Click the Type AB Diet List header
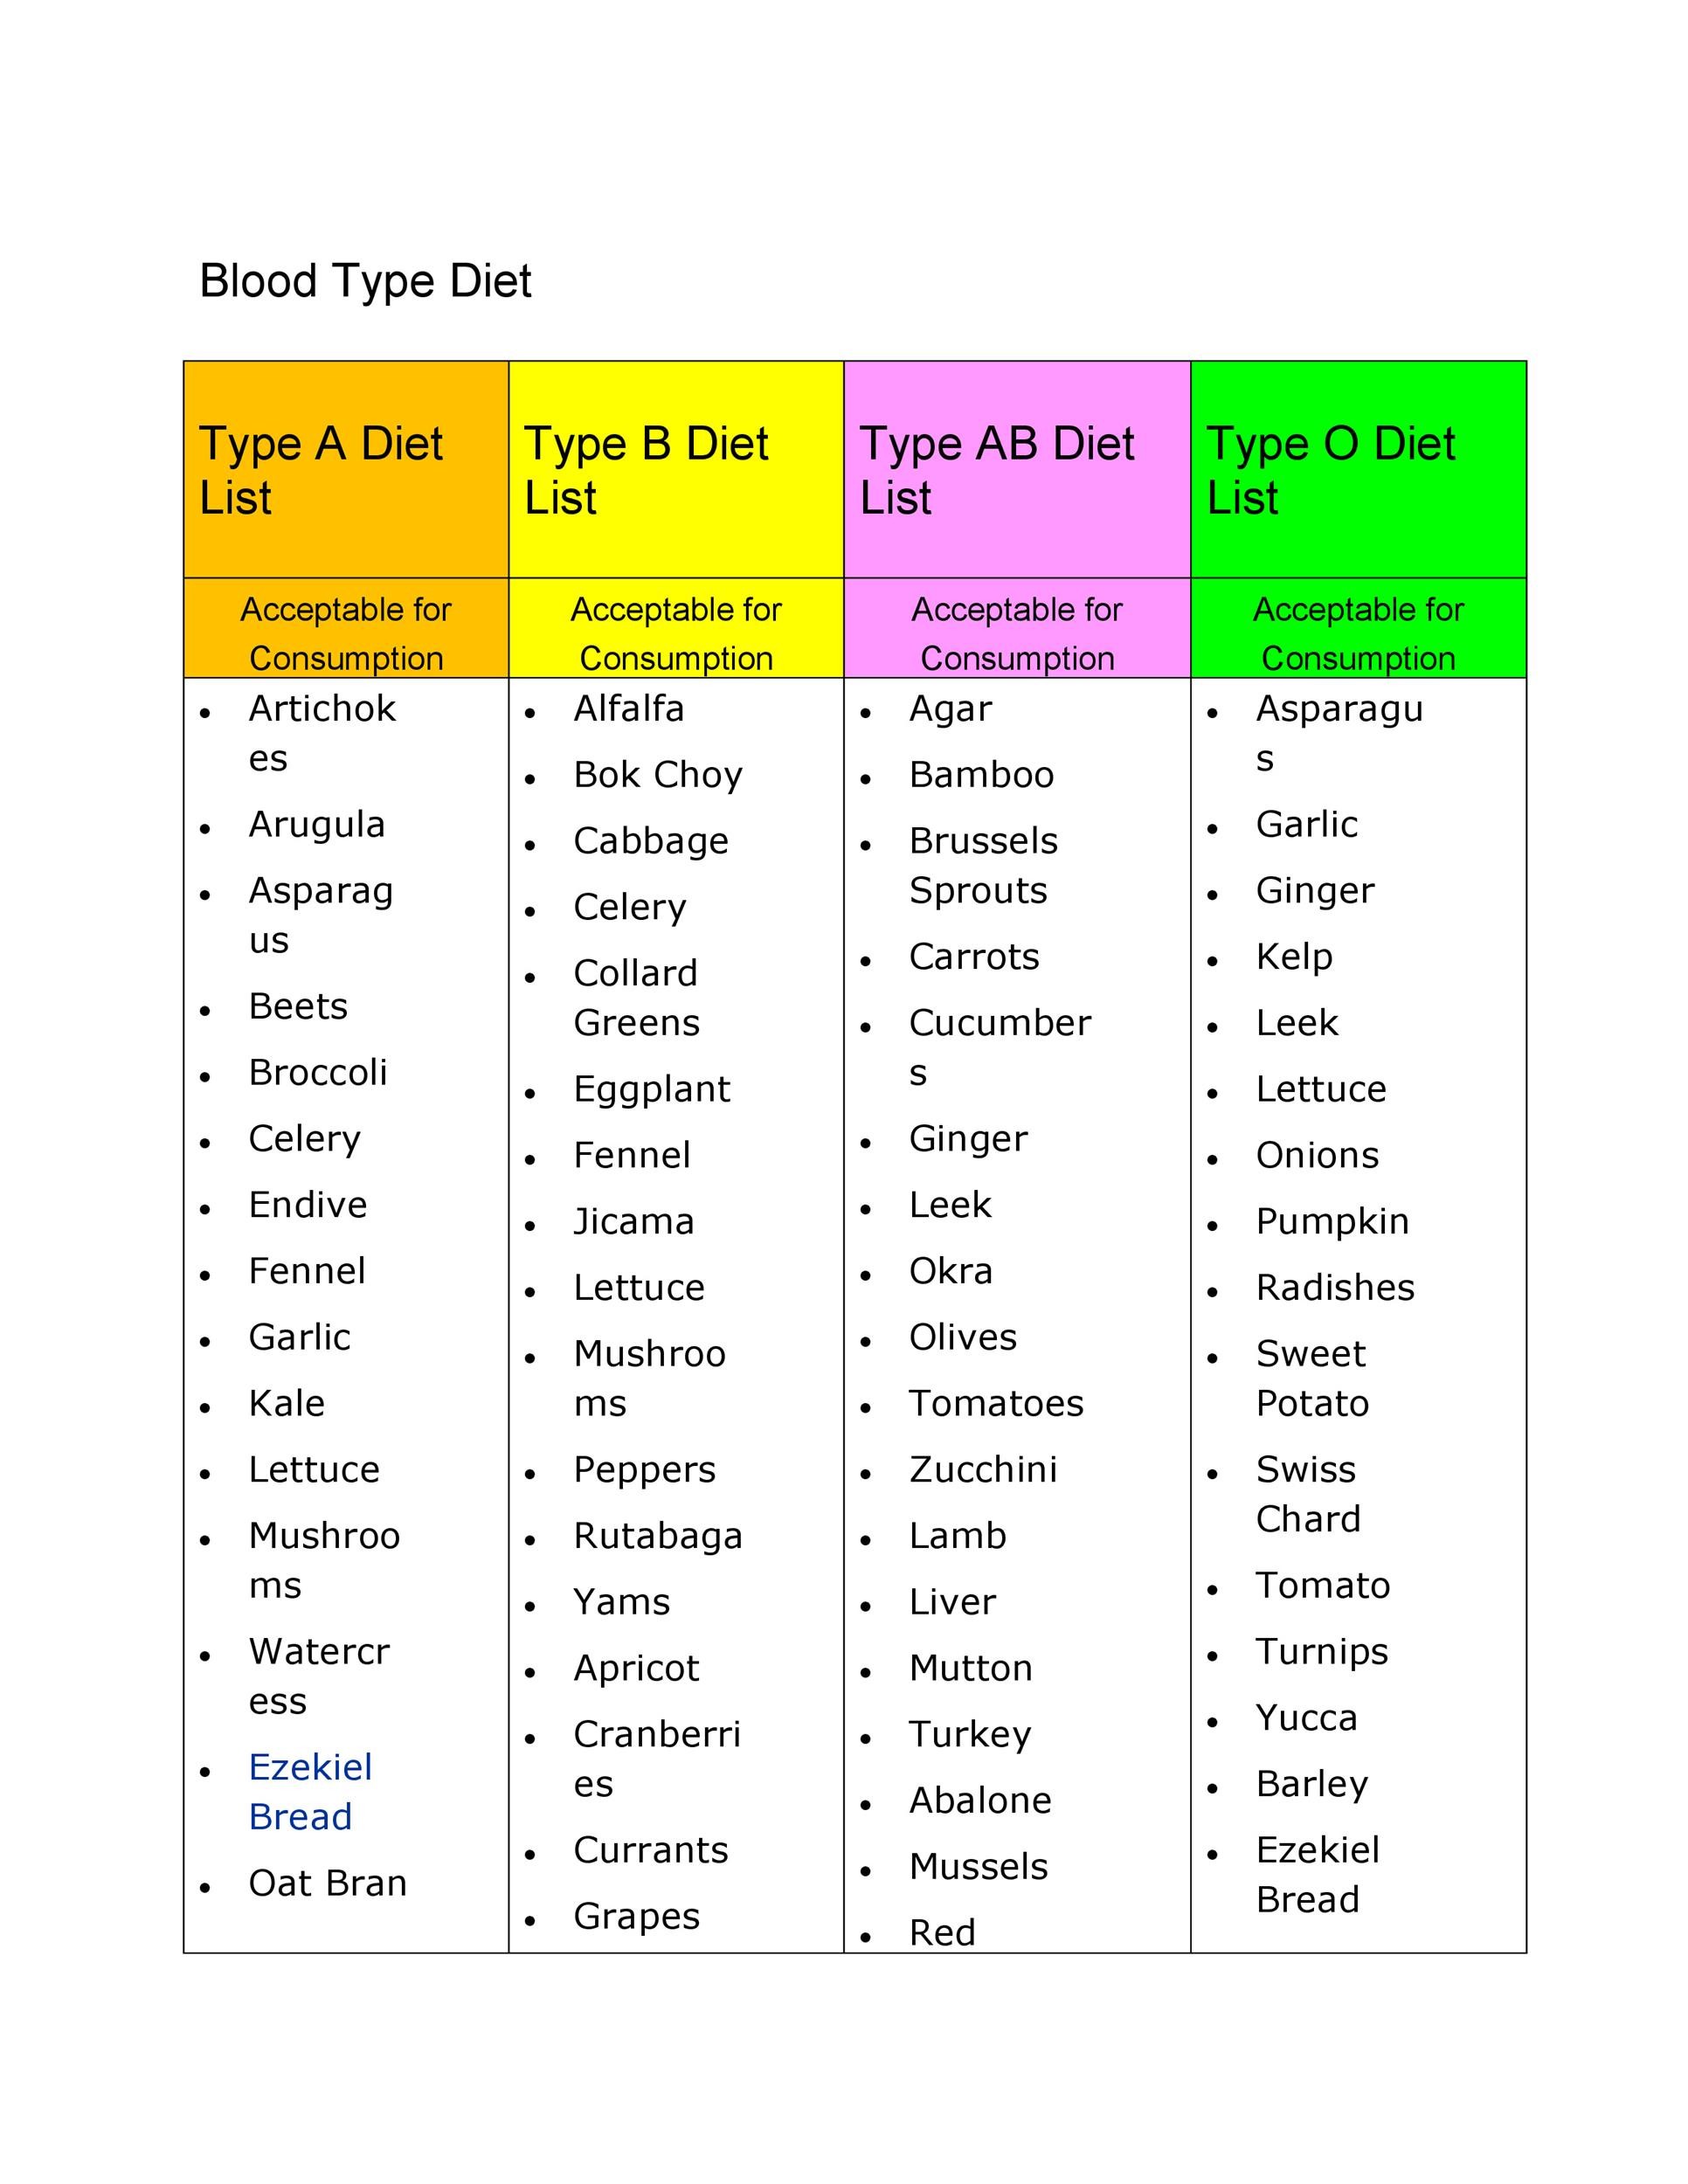 pyautogui.click(x=997, y=470)
